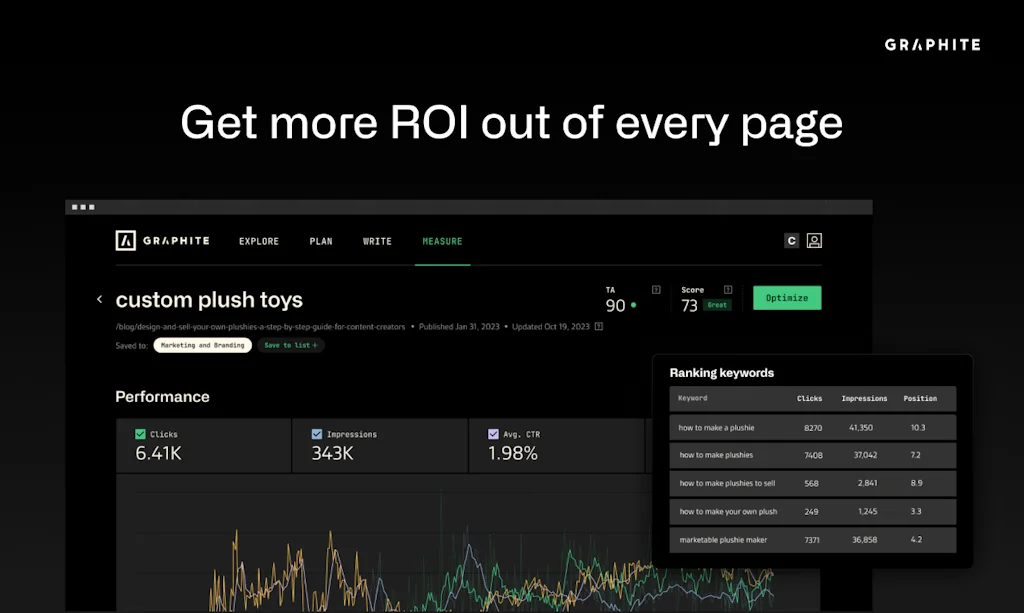Select the Write tab
Viewport: 1024px width, 613px height.
point(377,241)
